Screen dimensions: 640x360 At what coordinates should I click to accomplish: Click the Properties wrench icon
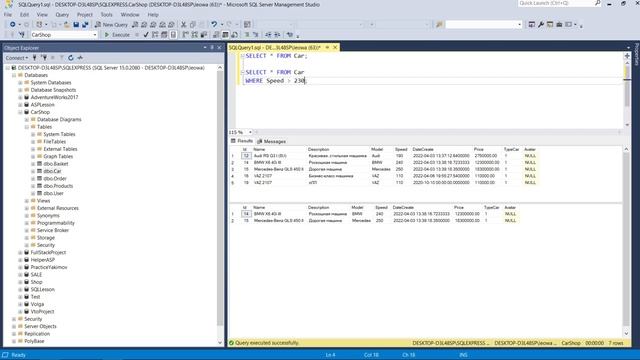tap(541, 24)
